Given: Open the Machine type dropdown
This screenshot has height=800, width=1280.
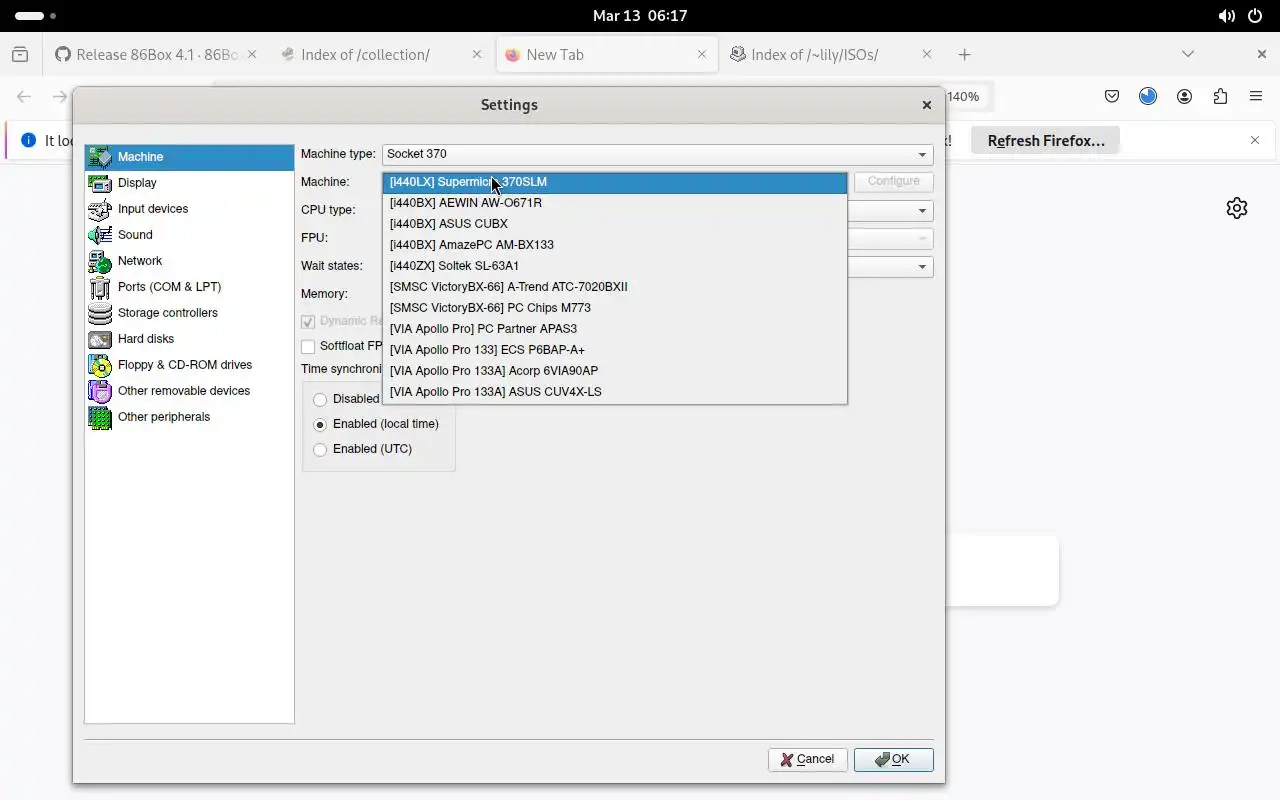Looking at the screenshot, I should (x=657, y=154).
